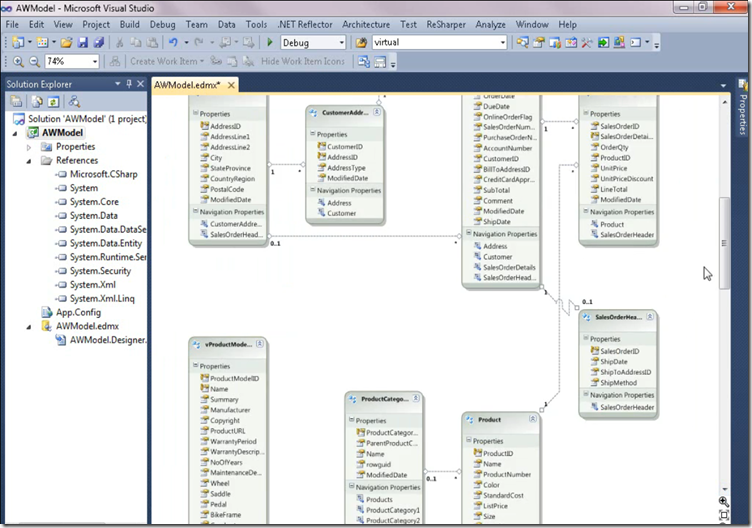Collapse the vProductMode entity shape
This screenshot has height=528, width=752.
coord(259,343)
